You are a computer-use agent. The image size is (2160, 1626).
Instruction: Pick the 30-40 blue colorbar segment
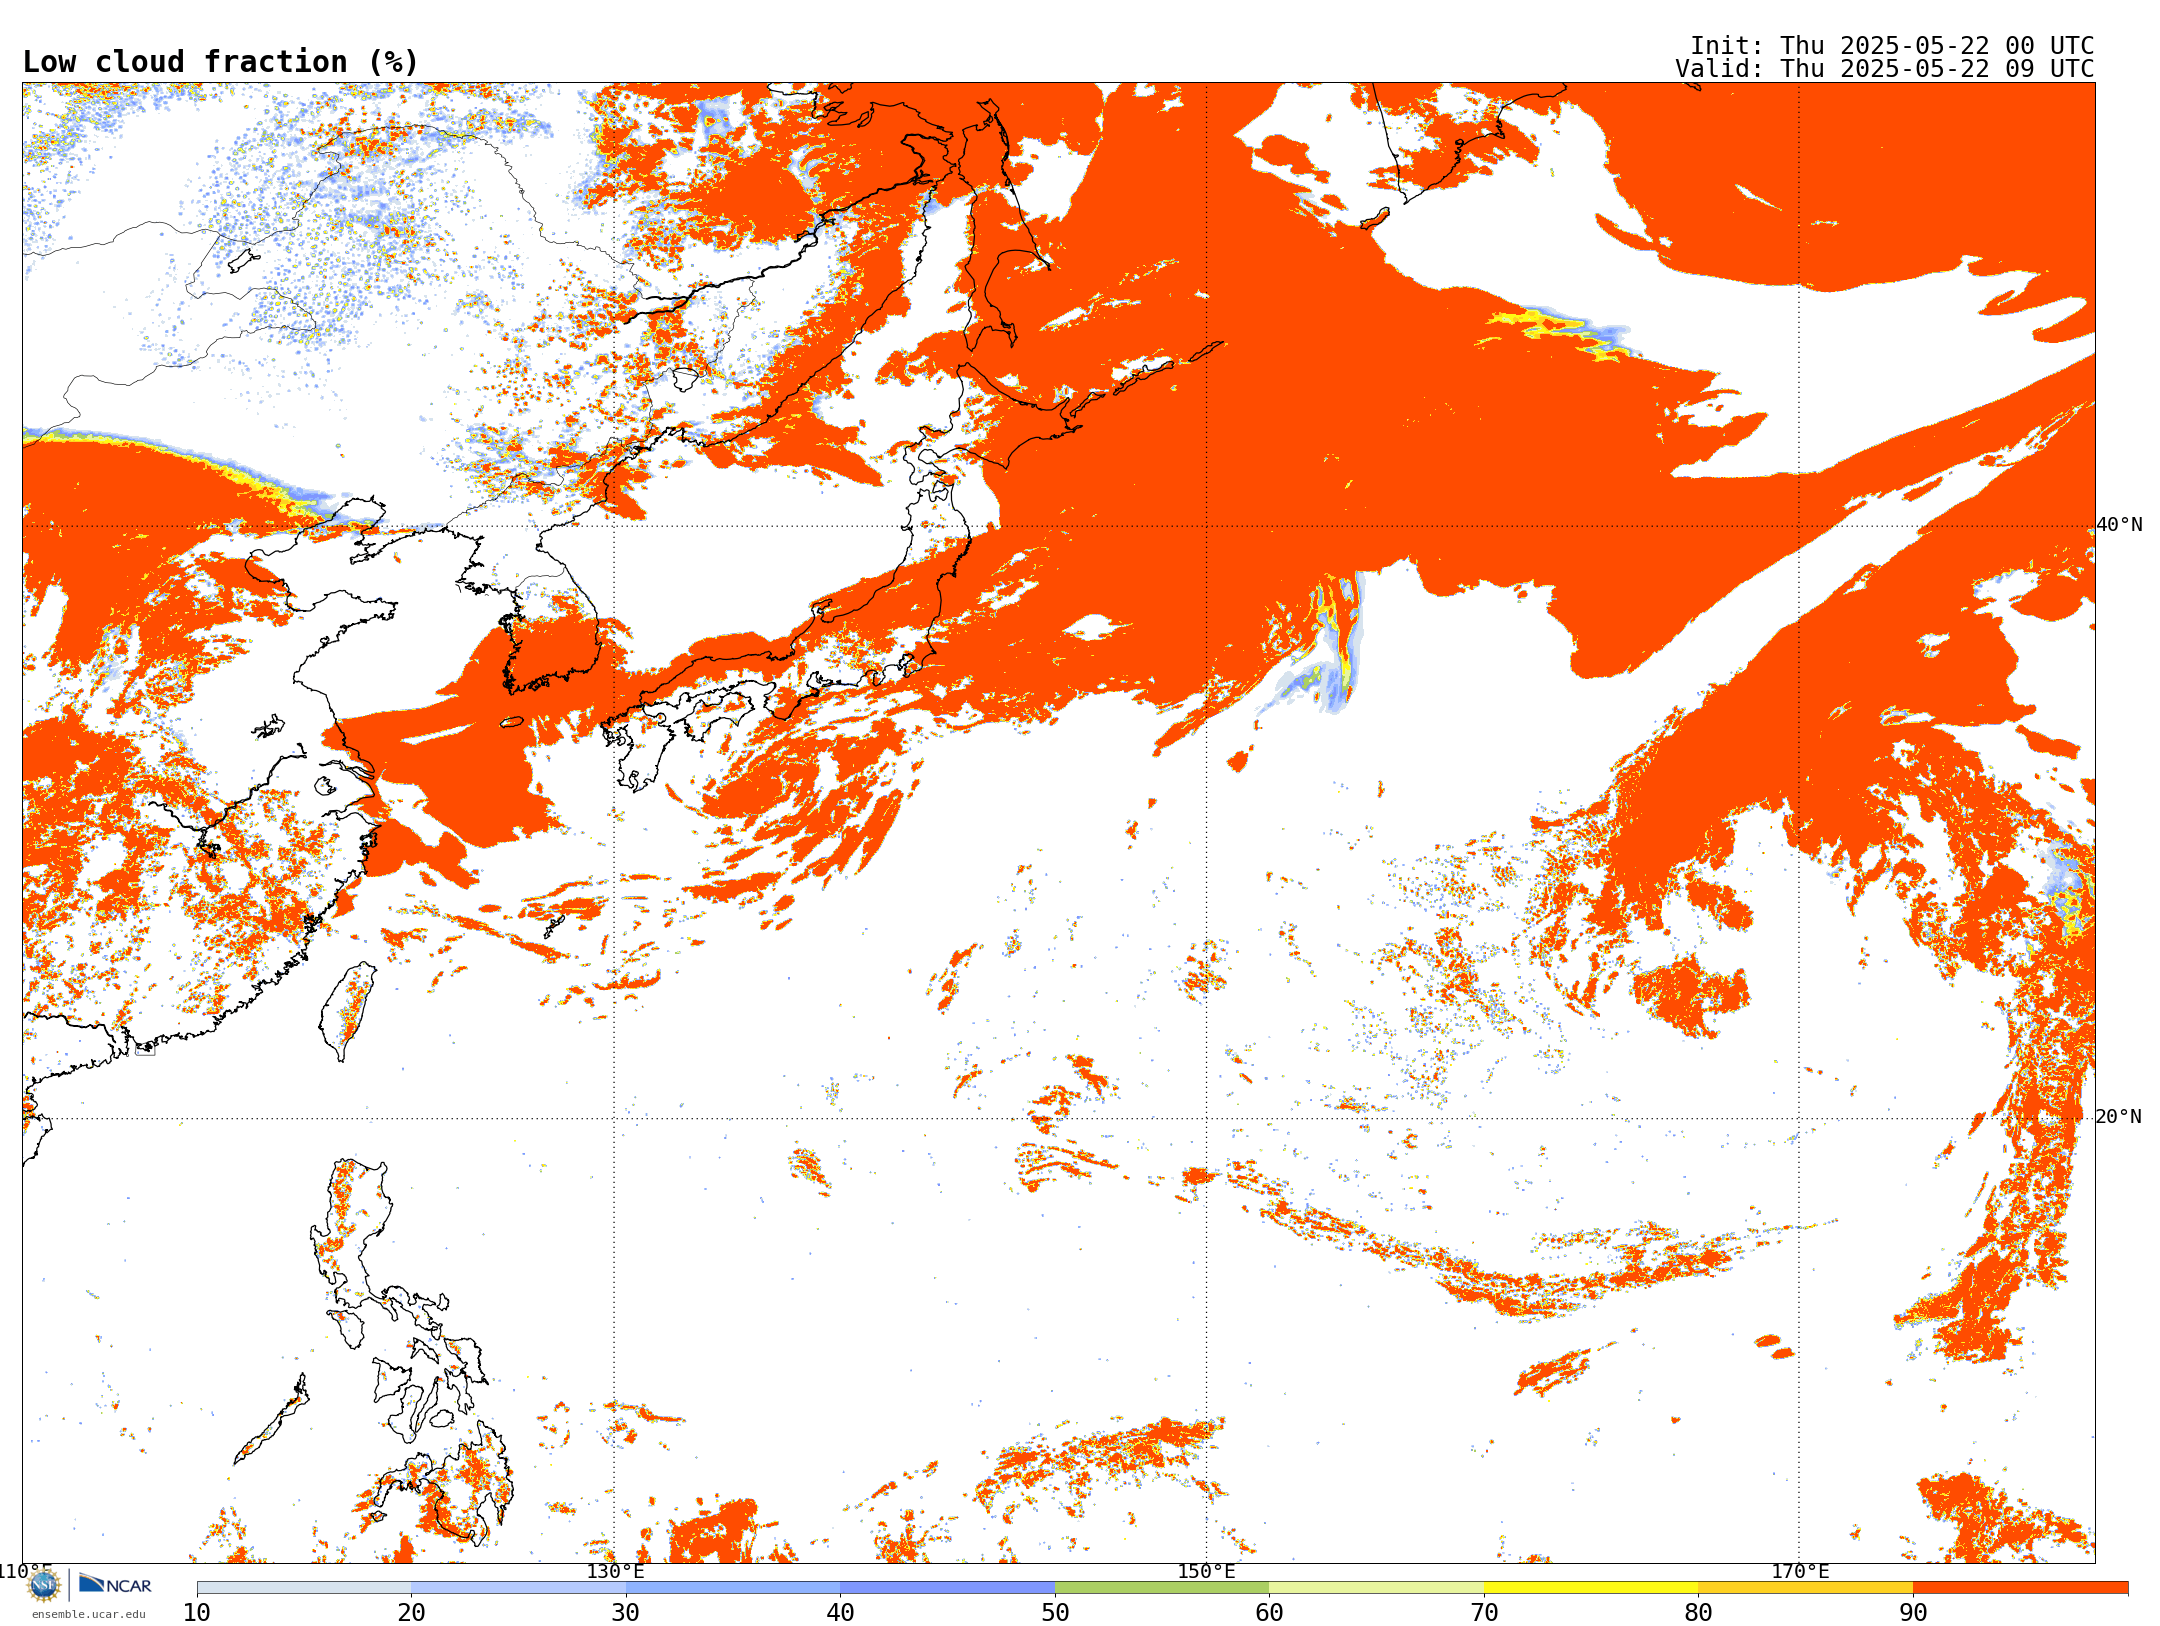[733, 1588]
